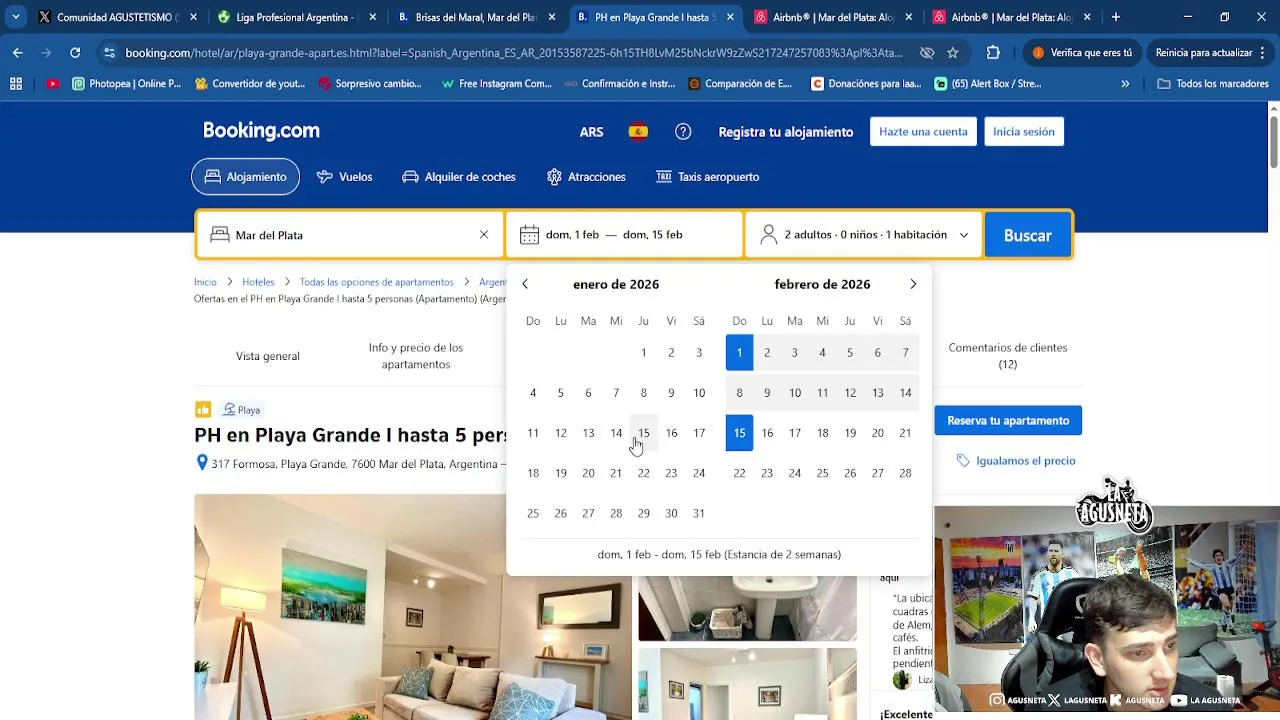The height and width of the screenshot is (720, 1280).
Task: Click Hazte una cuenta button
Action: (x=923, y=132)
